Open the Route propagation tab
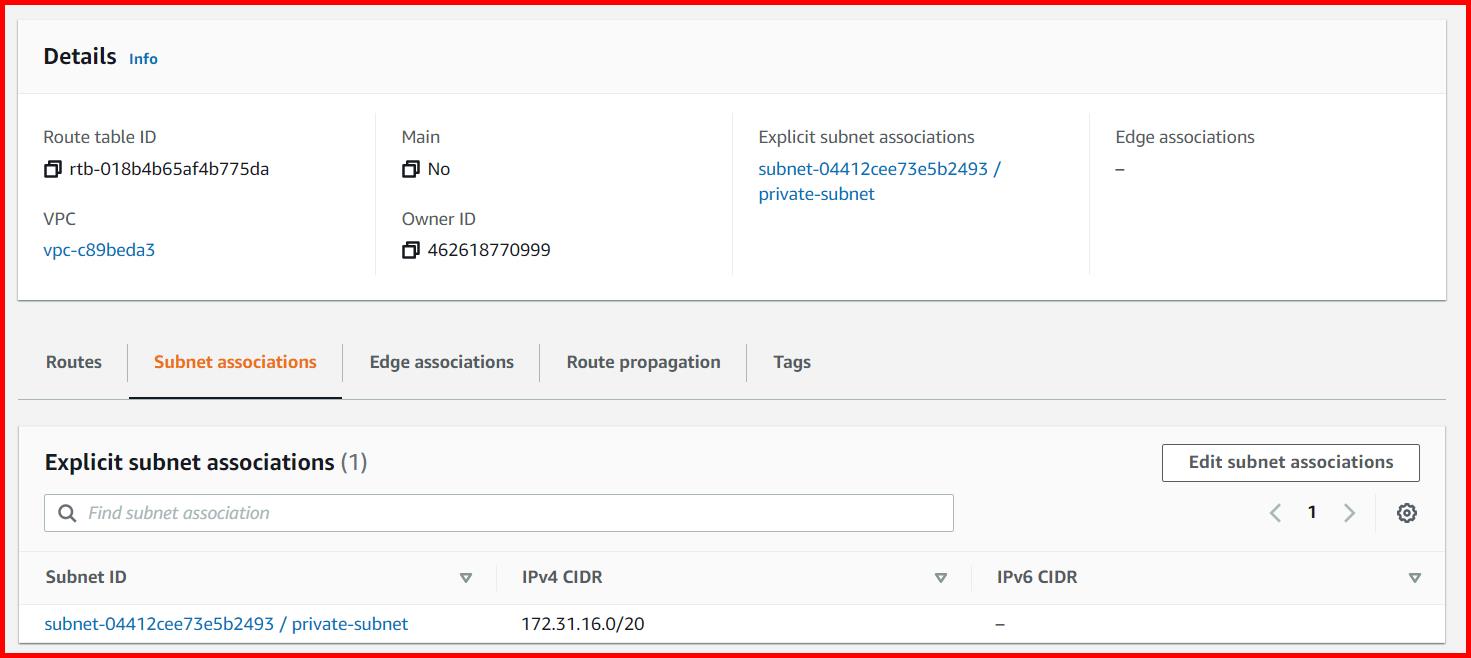This screenshot has height=658, width=1471. 643,362
